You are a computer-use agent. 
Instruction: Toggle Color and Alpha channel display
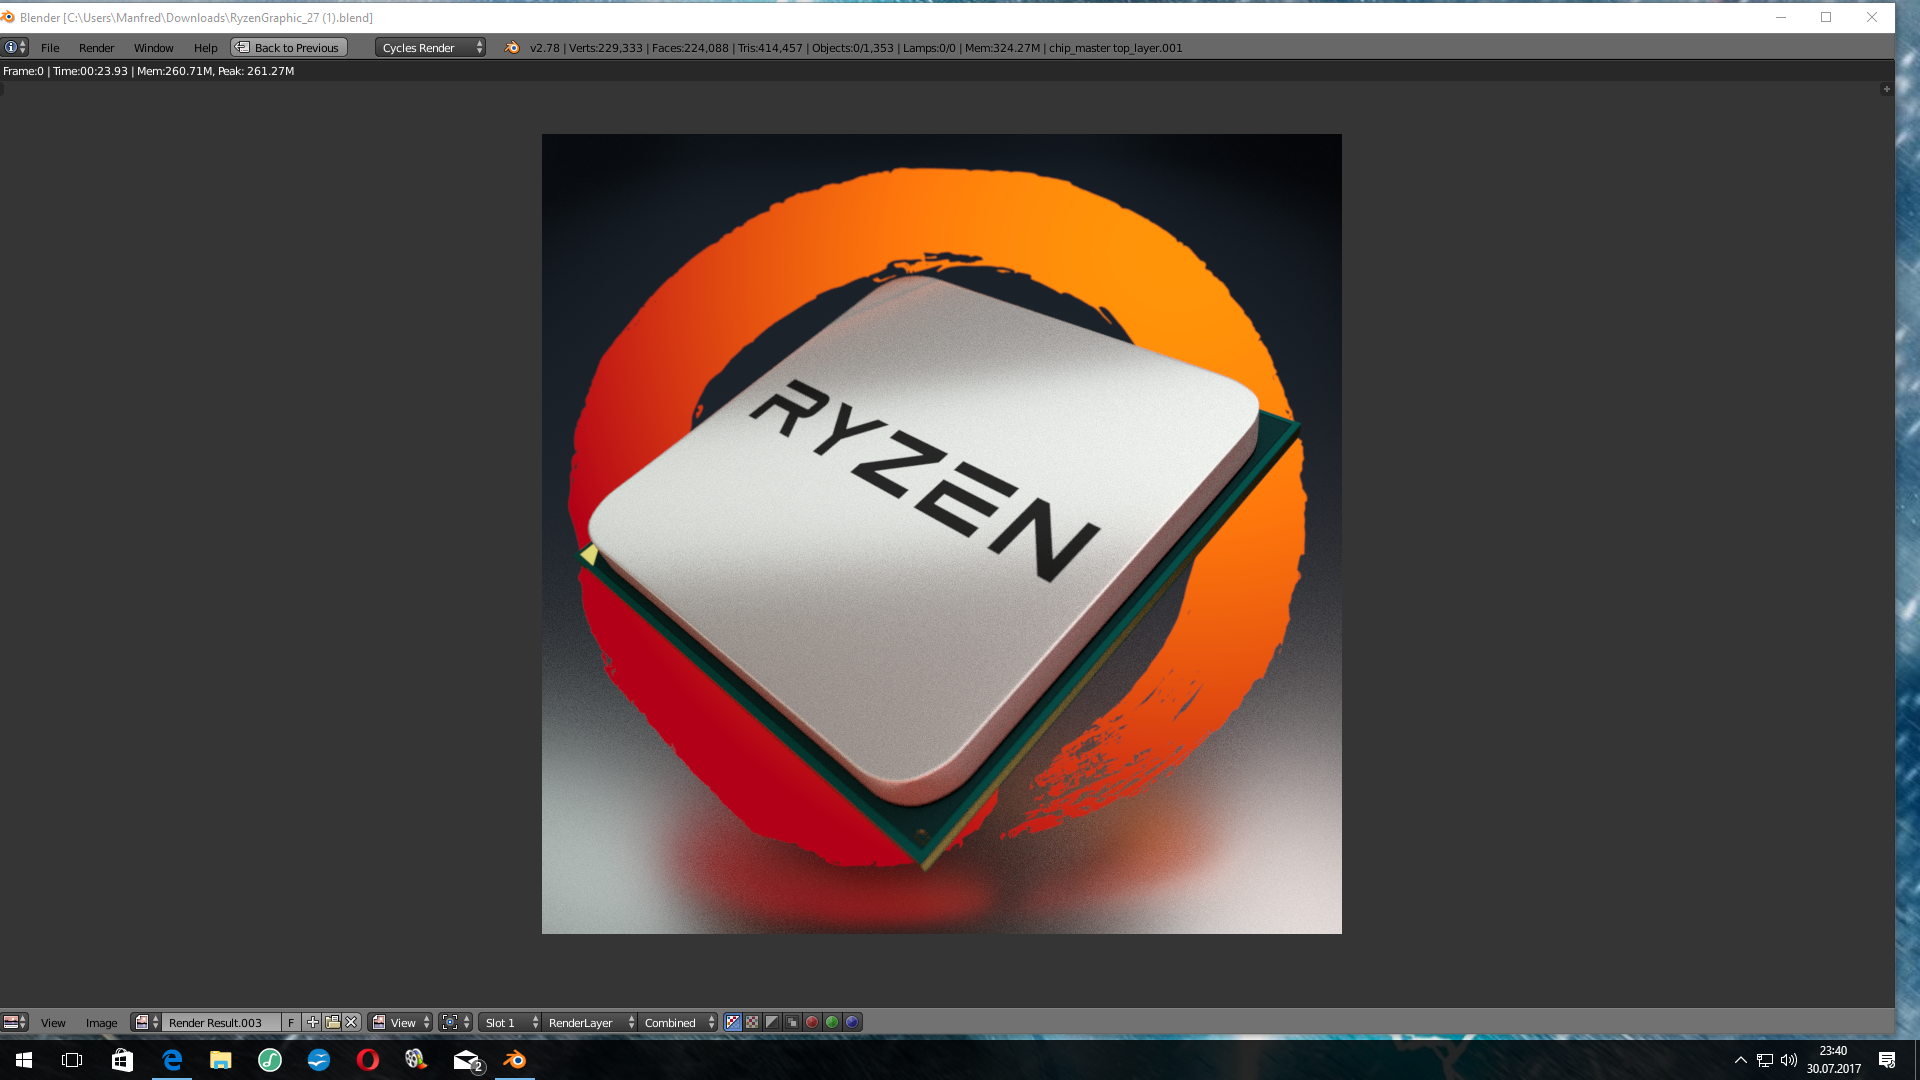pyautogui.click(x=733, y=1022)
